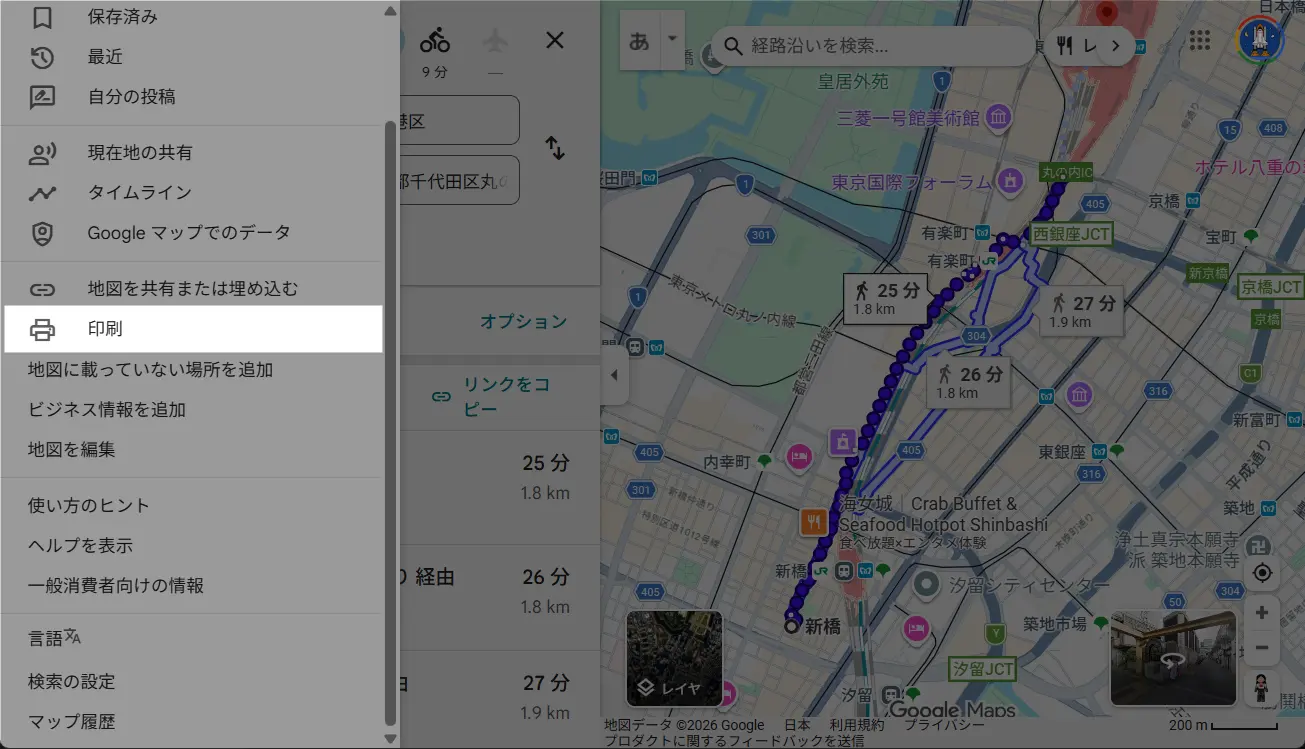Open the Google account avatar
This screenshot has height=749, width=1305.
(1261, 40)
